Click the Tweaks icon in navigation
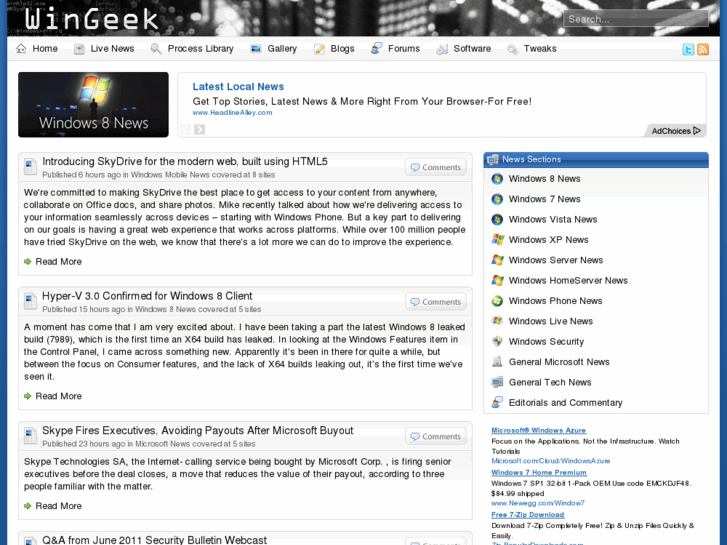Image resolution: width=727 pixels, height=545 pixels. pyautogui.click(x=512, y=49)
